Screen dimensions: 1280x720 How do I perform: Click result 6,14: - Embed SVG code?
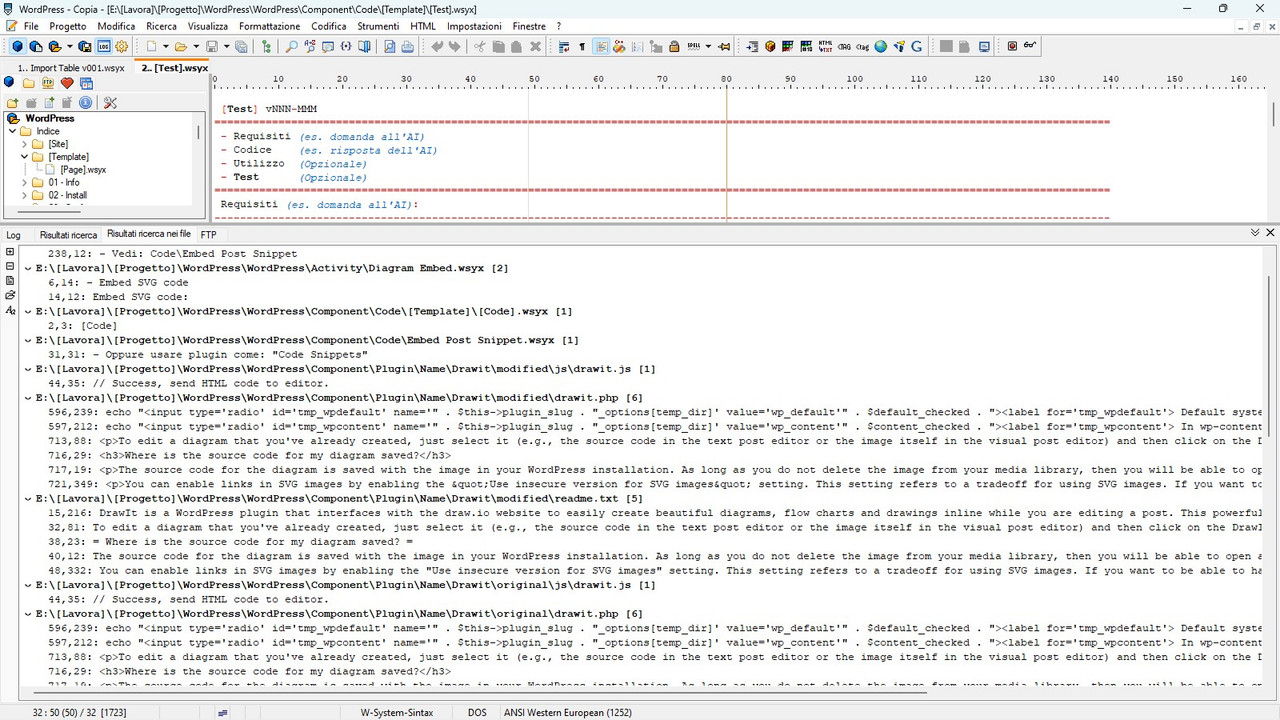(118, 283)
